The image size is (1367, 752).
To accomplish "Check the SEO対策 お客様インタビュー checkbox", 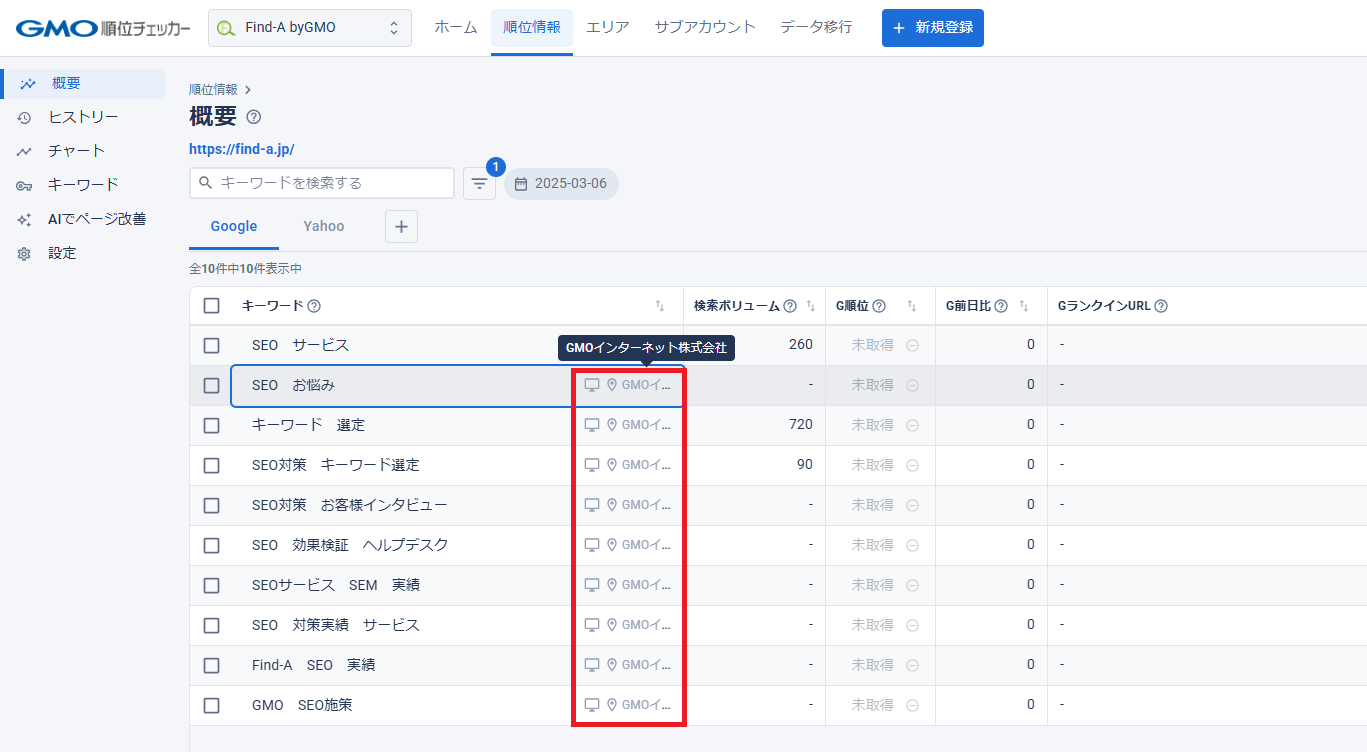I will pos(211,505).
